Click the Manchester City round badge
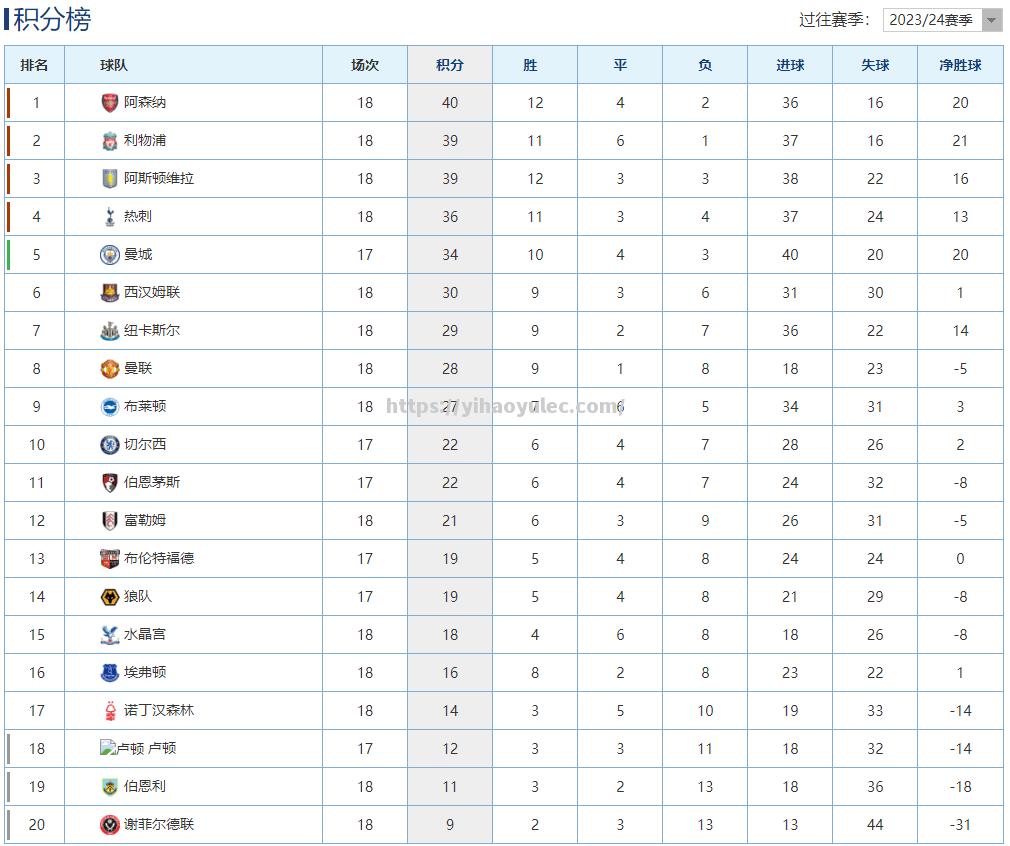Screen dimensions: 1010x846 coord(110,255)
